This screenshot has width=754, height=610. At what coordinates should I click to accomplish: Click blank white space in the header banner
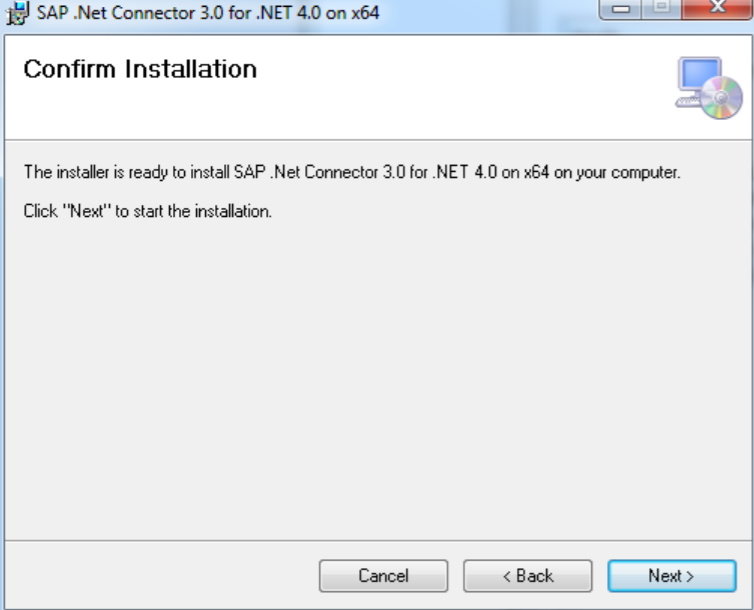[x=450, y=90]
